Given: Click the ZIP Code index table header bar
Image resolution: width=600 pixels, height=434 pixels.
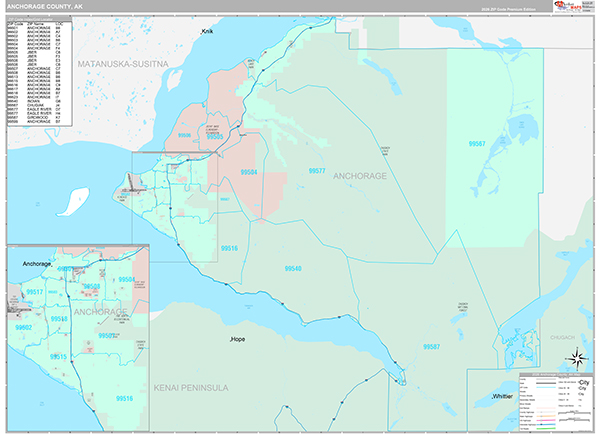Looking at the screenshot, I should (x=39, y=19).
